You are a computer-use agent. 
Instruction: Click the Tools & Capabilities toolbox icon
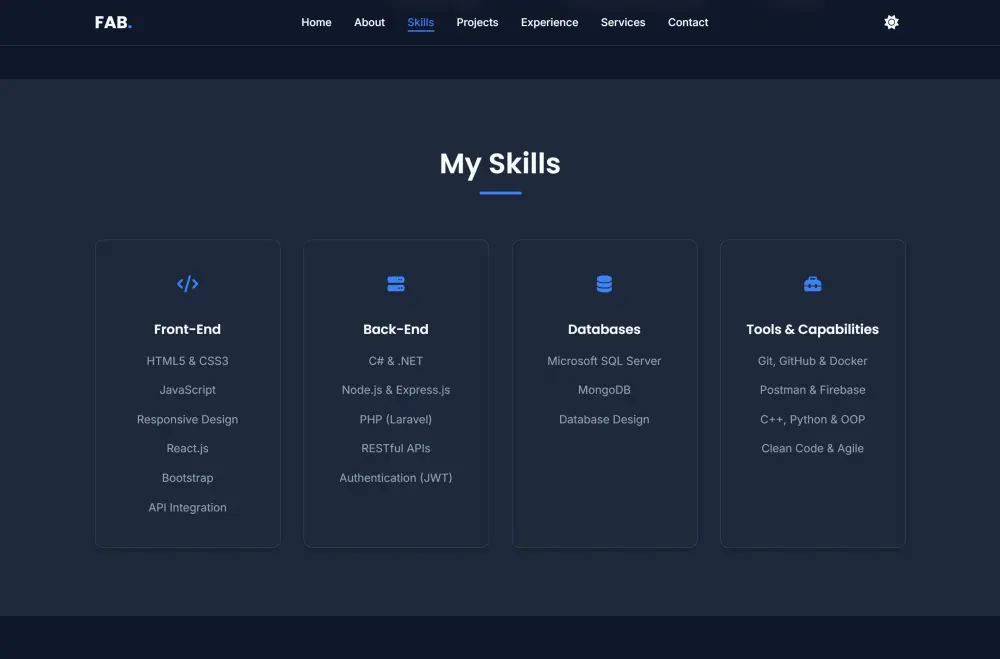tap(812, 284)
